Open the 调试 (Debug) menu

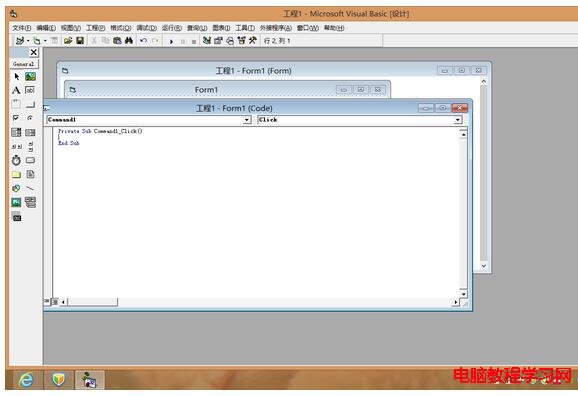click(x=147, y=28)
